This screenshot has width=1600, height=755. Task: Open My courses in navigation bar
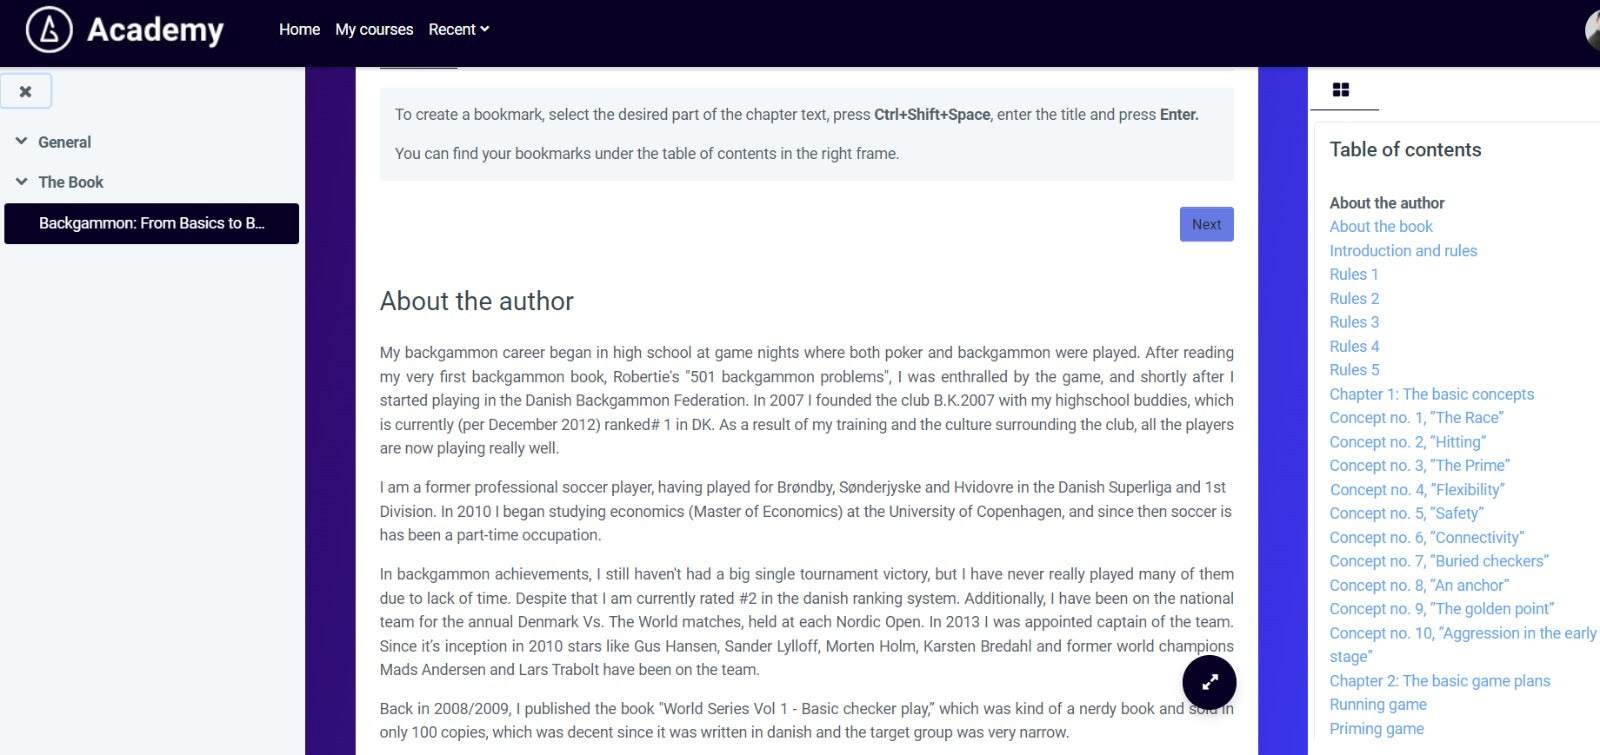click(374, 30)
